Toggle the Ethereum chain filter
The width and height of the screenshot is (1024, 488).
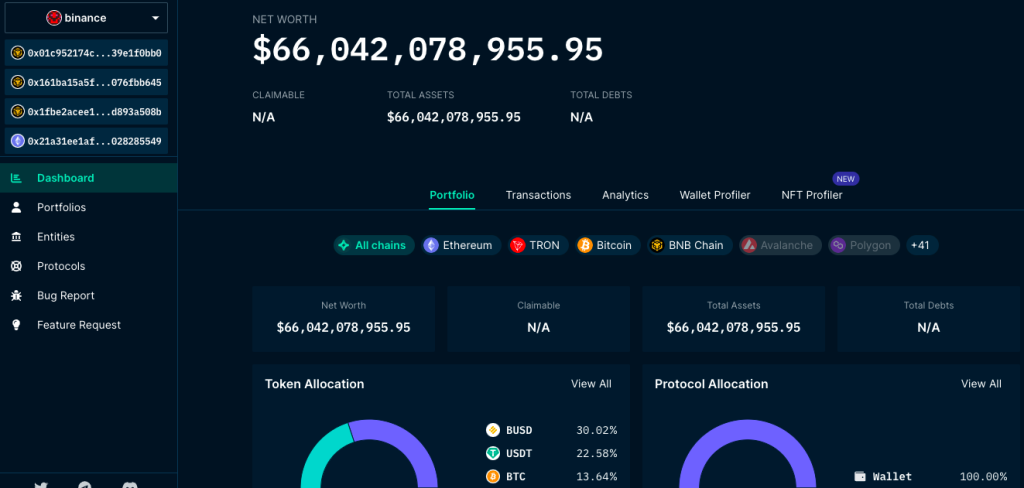(x=458, y=245)
